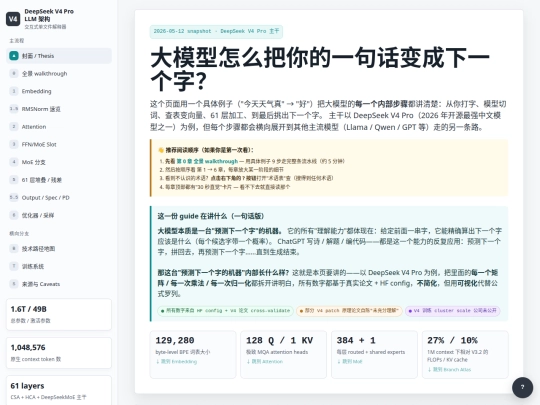Go to 全景 walkthrough in sidebar
Screen dimensions: 540x405
pyautogui.click(x=59, y=73)
